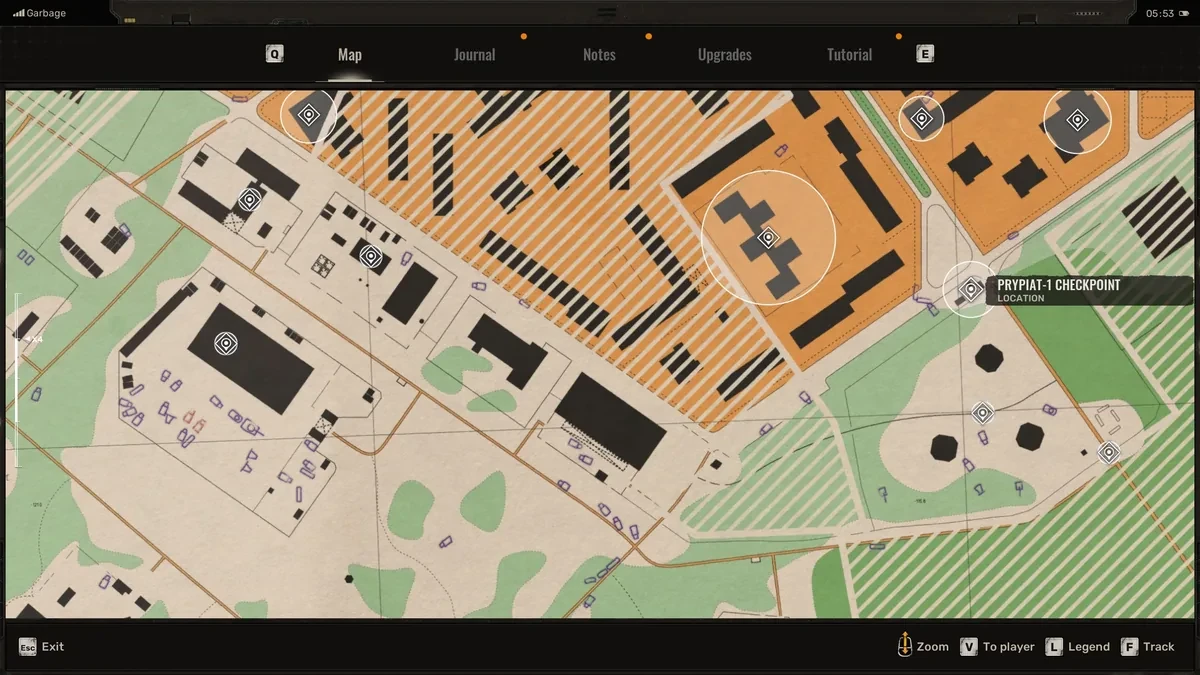Click the V key icon for To player
This screenshot has width=1200, height=675.
968,647
